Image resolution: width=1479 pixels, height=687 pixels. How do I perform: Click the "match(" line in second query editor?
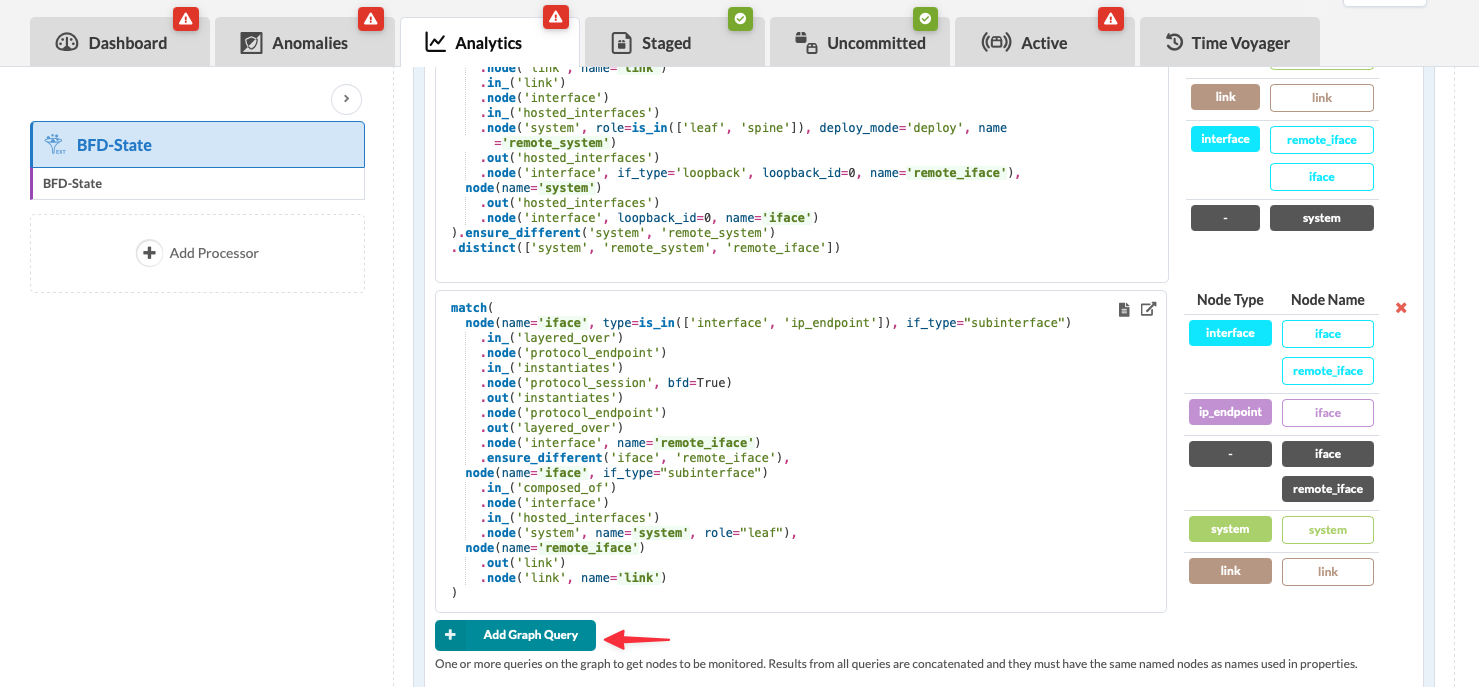tap(473, 308)
